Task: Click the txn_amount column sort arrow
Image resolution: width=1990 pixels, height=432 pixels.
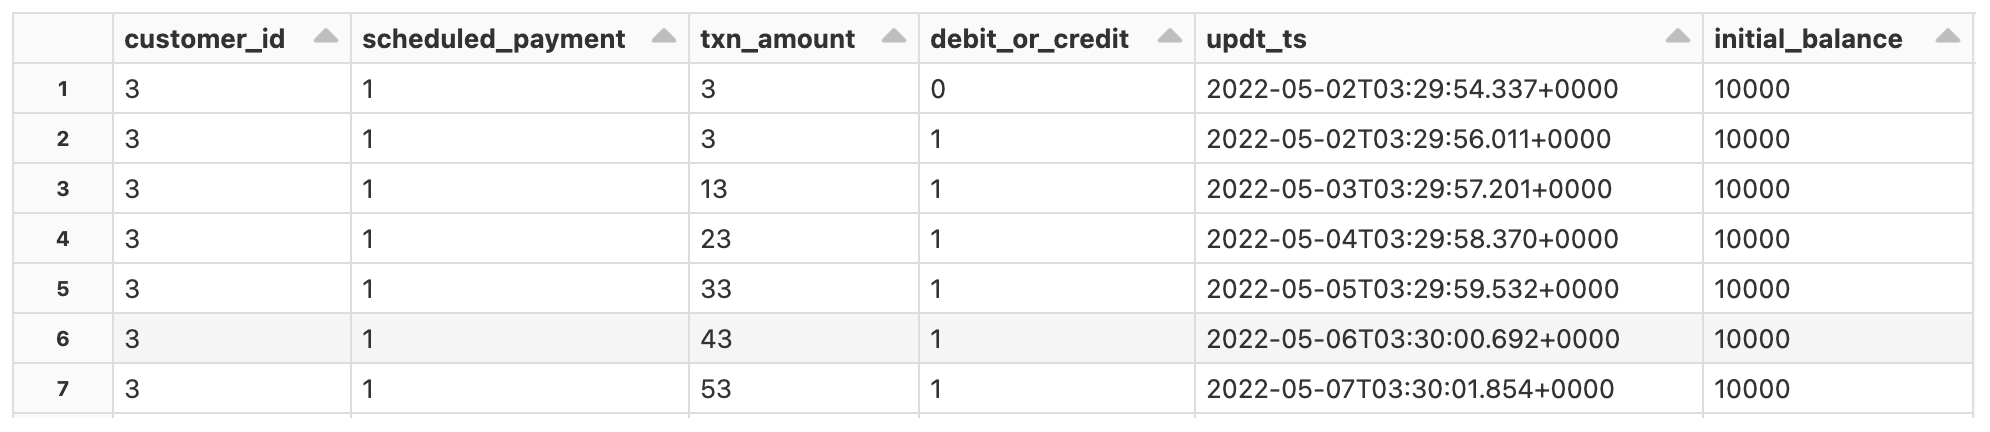Action: coord(893,37)
